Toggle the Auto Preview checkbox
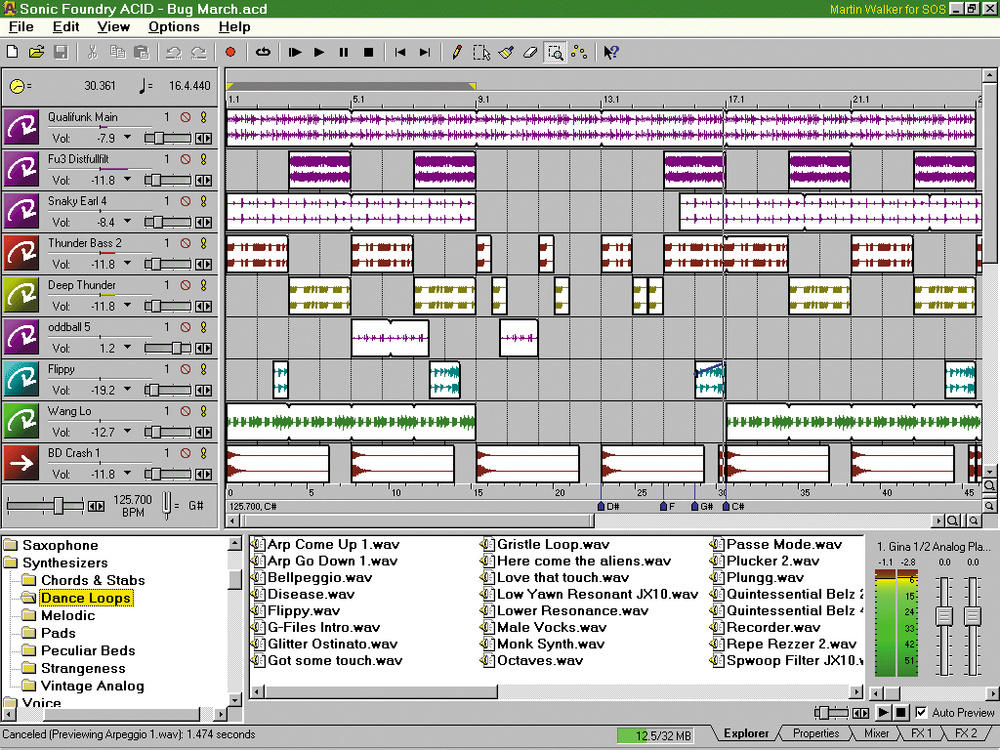 [921, 712]
